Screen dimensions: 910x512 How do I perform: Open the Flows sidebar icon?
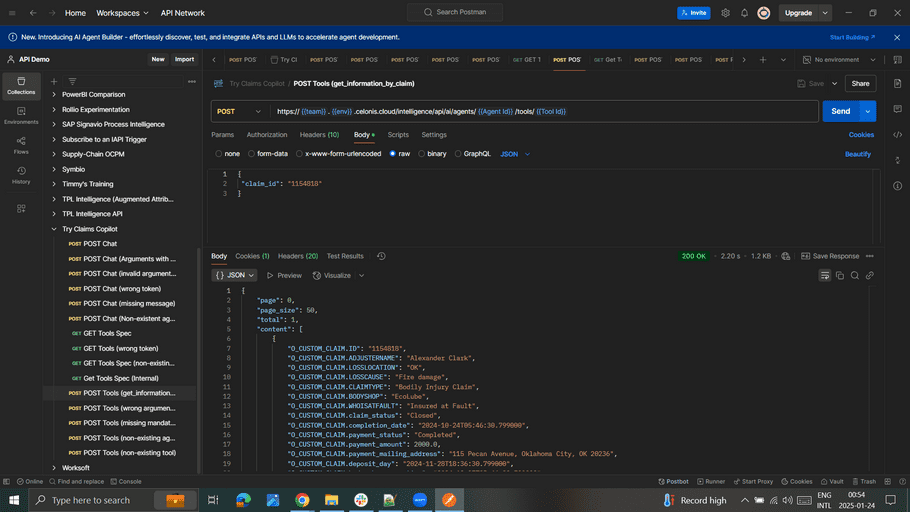(21, 146)
